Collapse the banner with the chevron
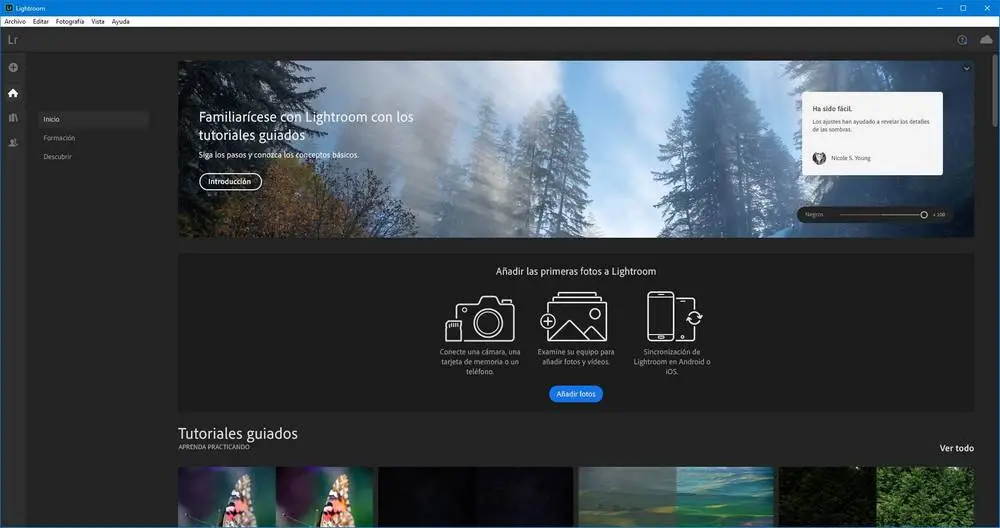The height and width of the screenshot is (528, 1000). tap(966, 69)
